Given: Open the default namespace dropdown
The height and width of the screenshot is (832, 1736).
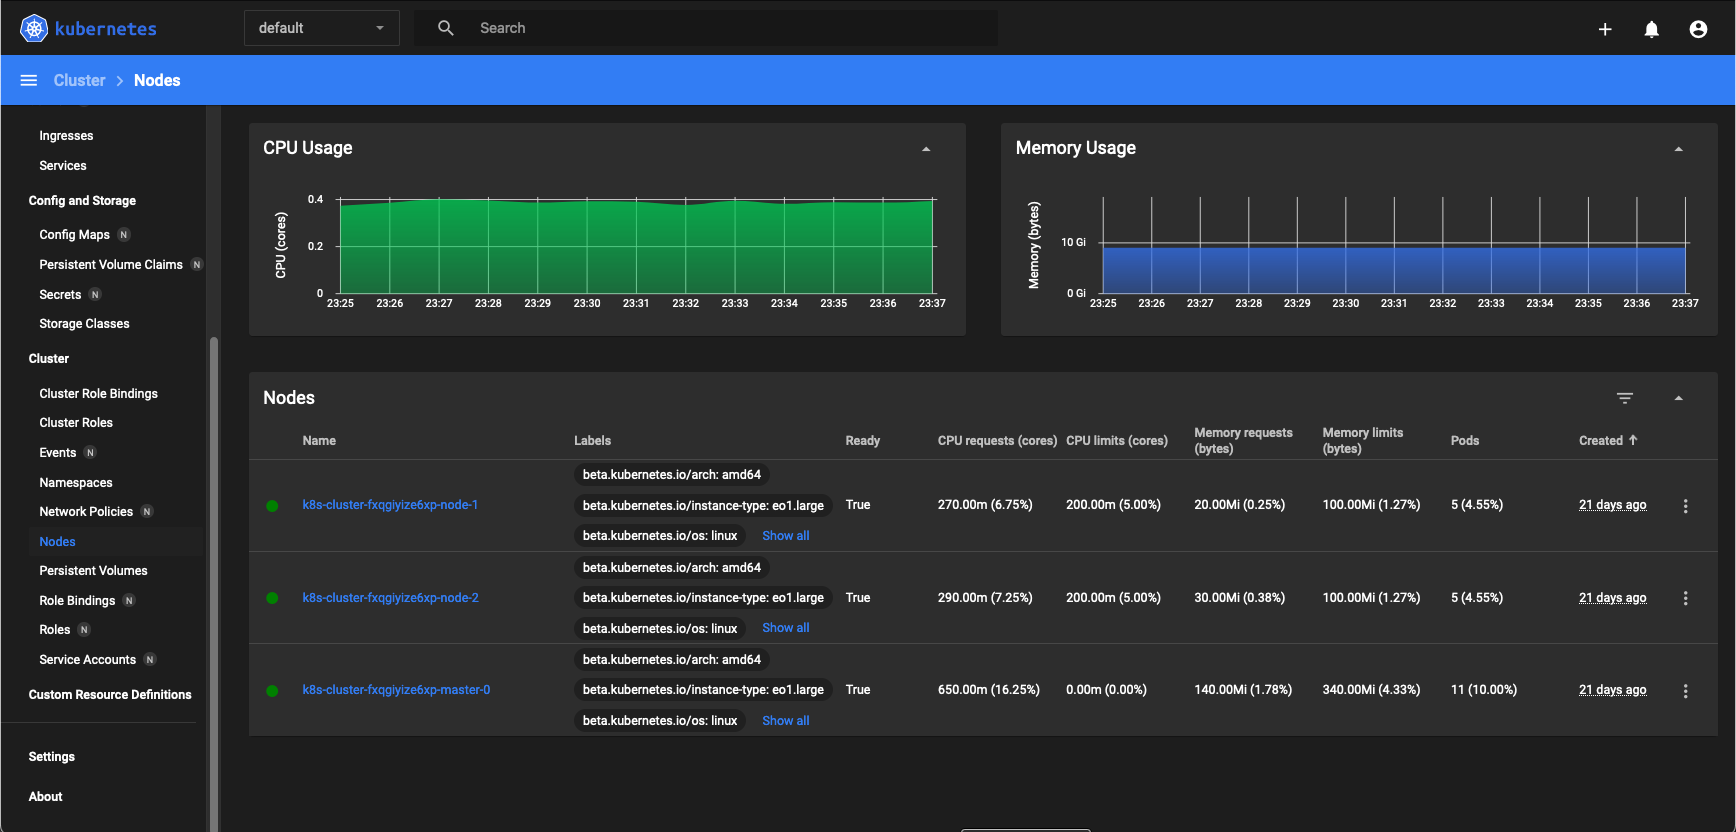Looking at the screenshot, I should [321, 28].
